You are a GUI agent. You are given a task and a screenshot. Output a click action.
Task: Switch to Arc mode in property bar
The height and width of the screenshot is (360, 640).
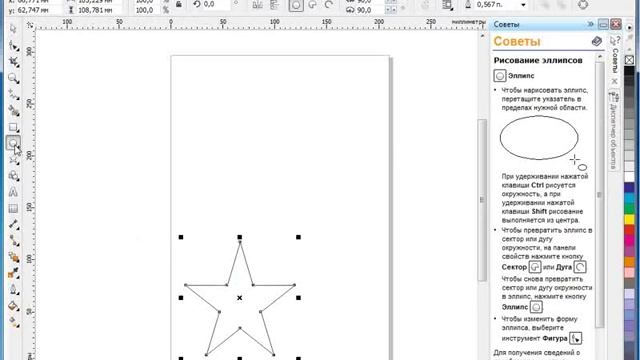329,5
